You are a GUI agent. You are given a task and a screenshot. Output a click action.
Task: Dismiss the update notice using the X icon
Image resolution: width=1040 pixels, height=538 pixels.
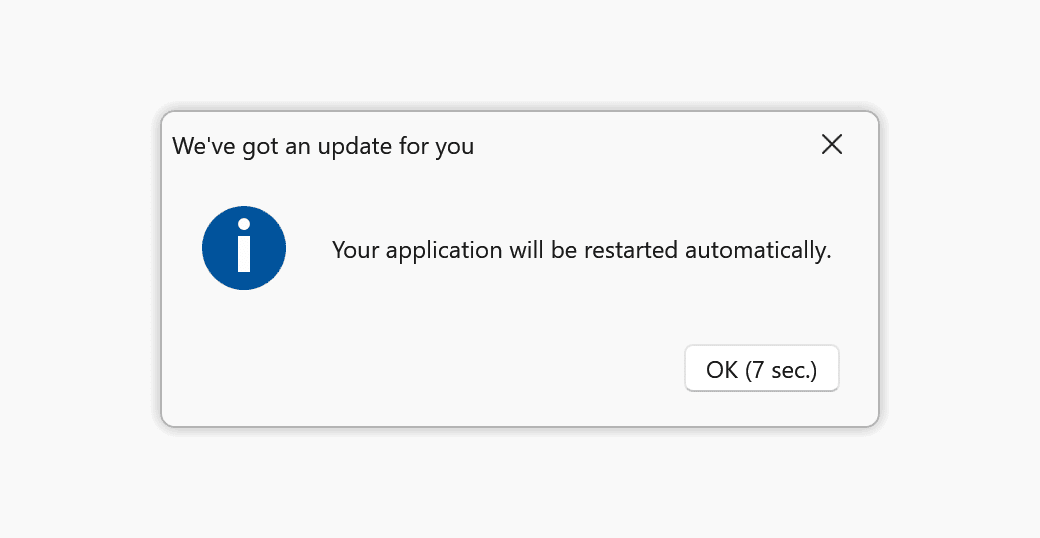[x=831, y=145]
